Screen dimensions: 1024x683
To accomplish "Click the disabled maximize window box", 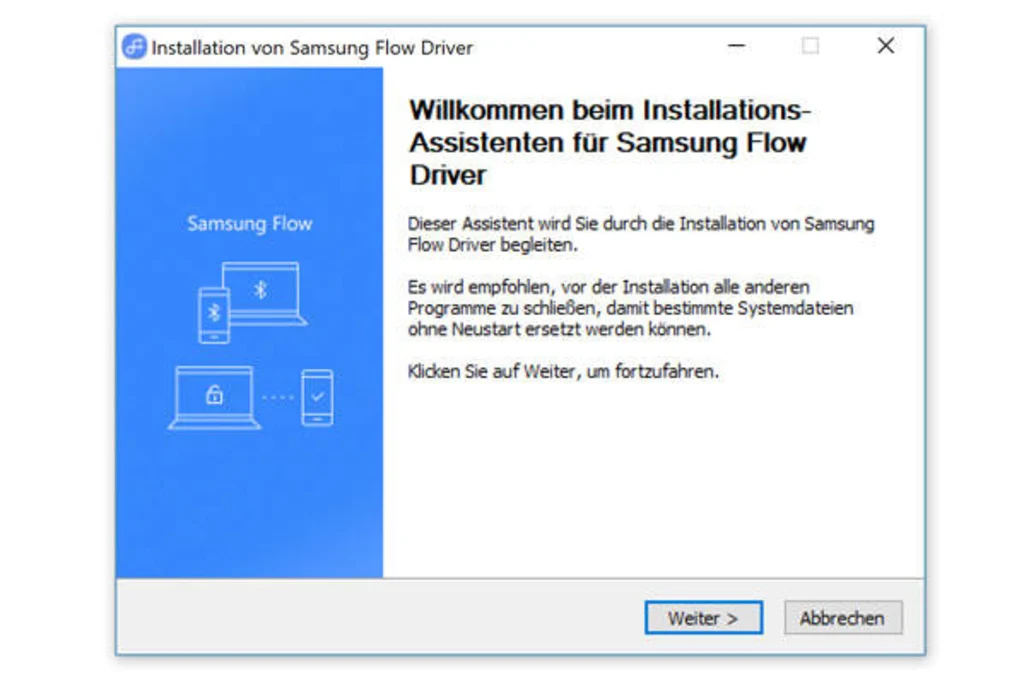I will [810, 46].
